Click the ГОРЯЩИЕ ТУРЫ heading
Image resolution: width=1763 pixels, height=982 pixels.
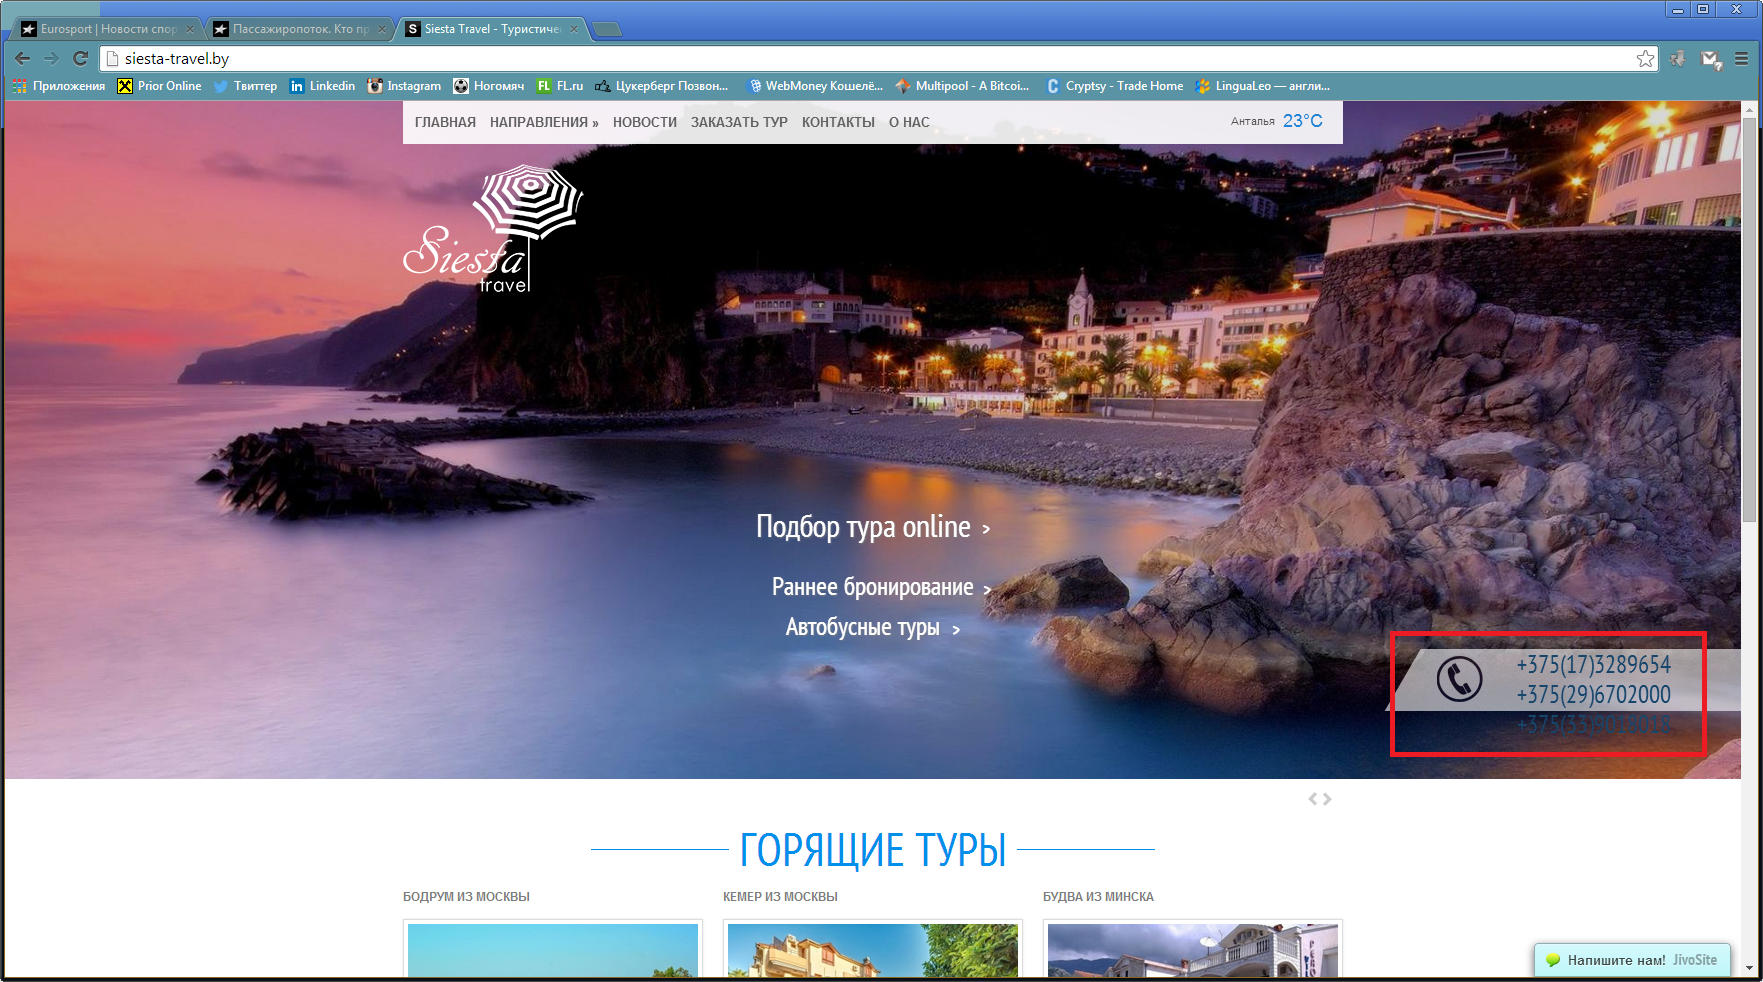(873, 850)
